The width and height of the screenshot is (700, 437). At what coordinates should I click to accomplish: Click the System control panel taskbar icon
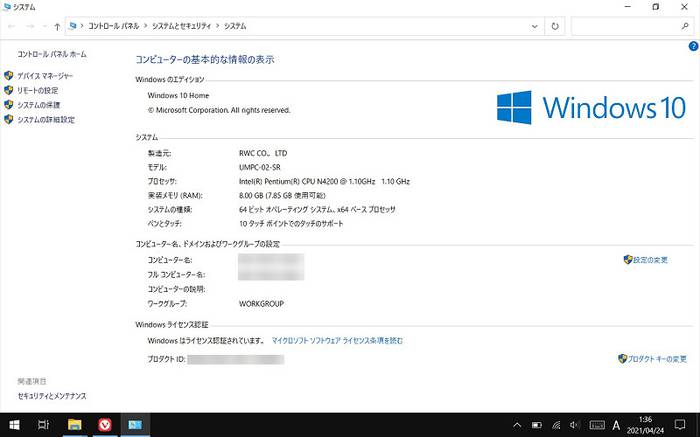(135, 425)
